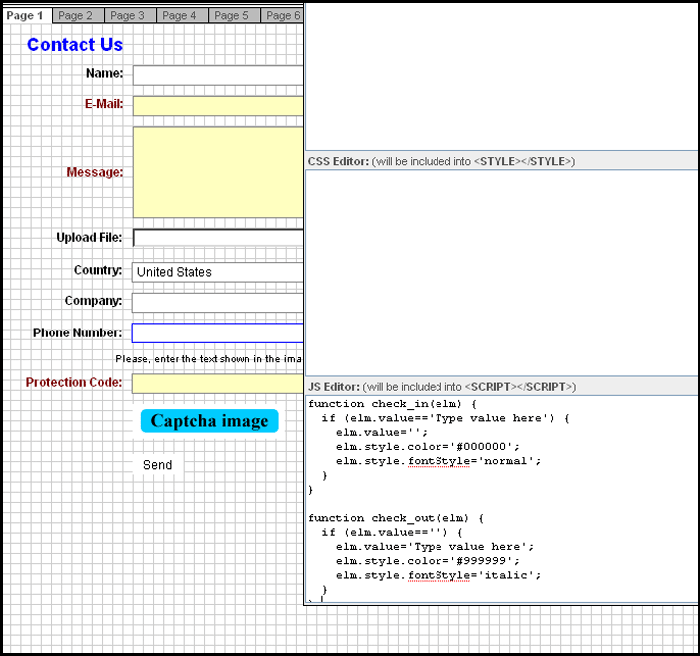The image size is (700, 656).
Task: Select the Name: label
Action: [104, 73]
